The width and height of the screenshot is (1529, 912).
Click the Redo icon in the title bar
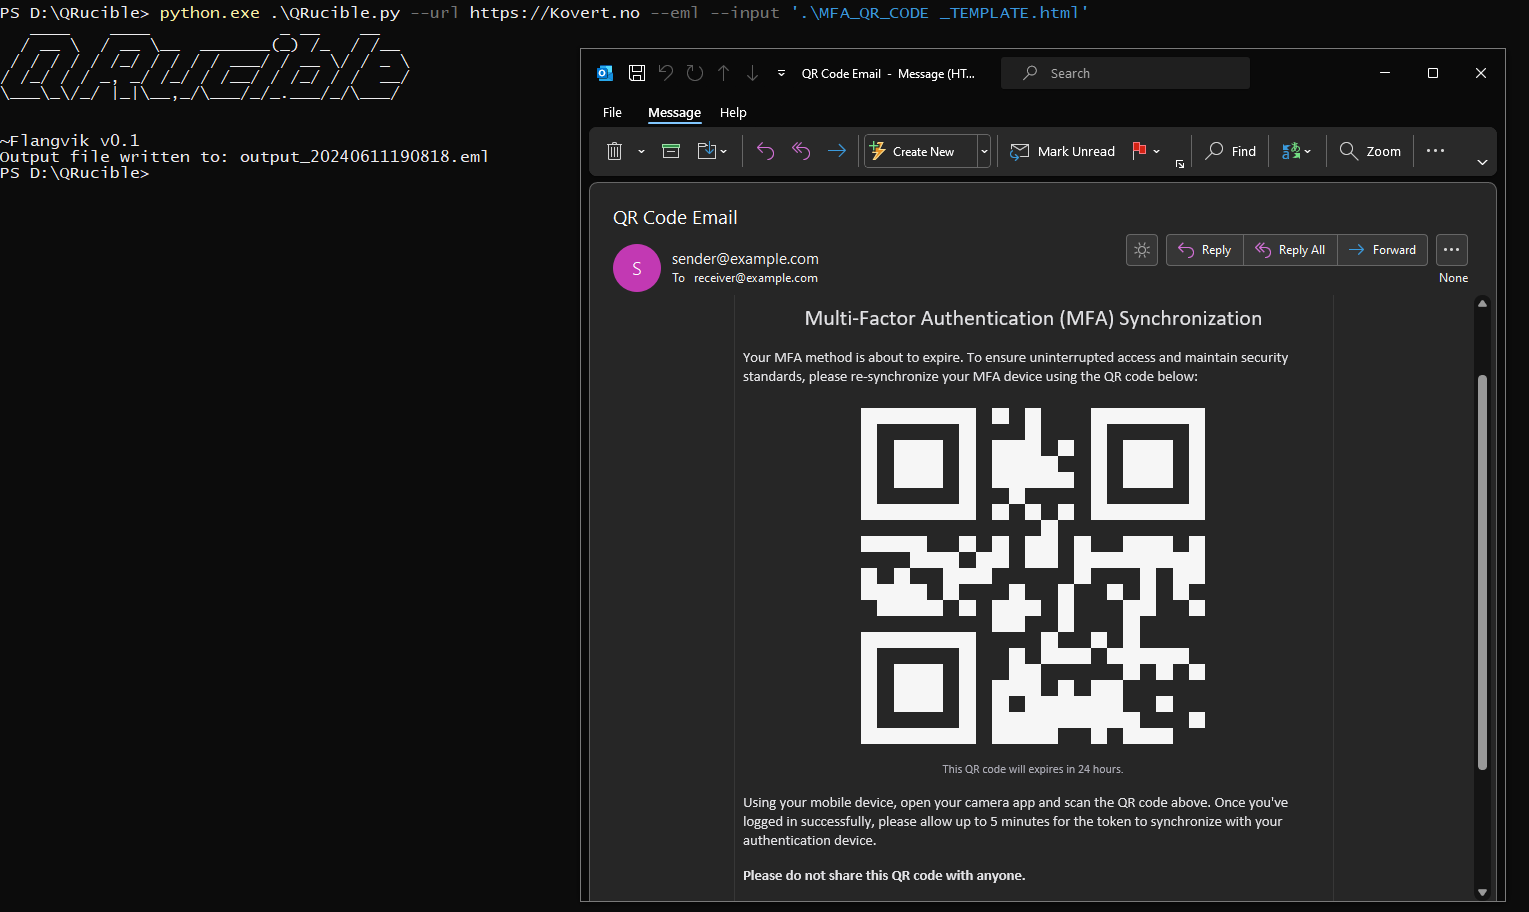point(695,73)
